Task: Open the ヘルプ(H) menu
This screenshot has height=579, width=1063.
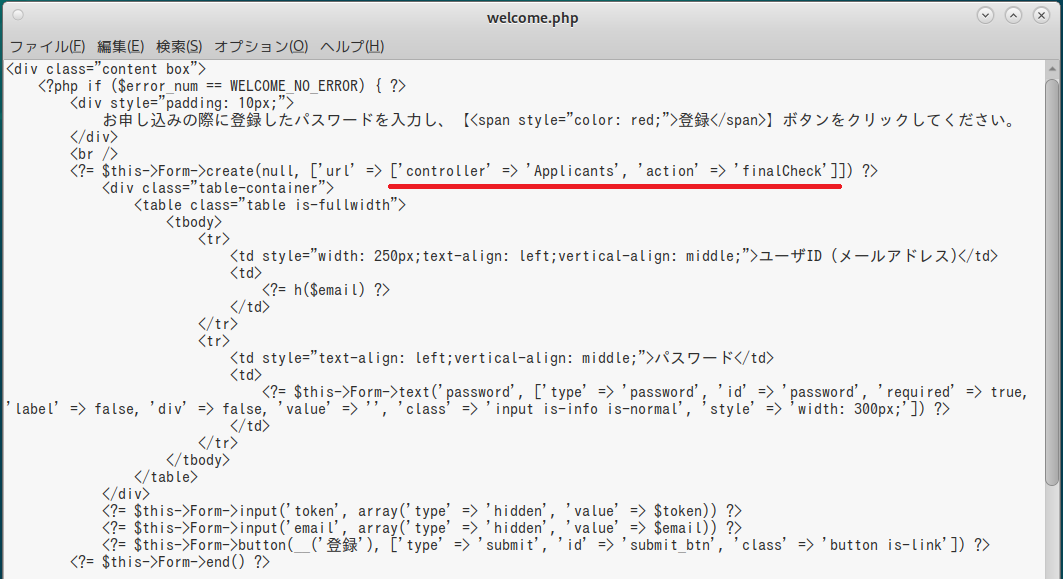Action: coord(352,46)
